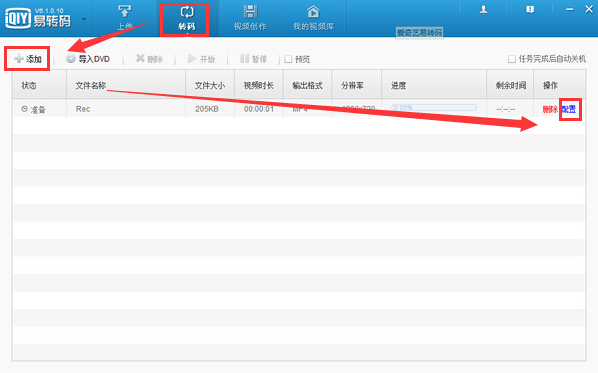Open the user account icon
598x373 pixels.
[483, 10]
